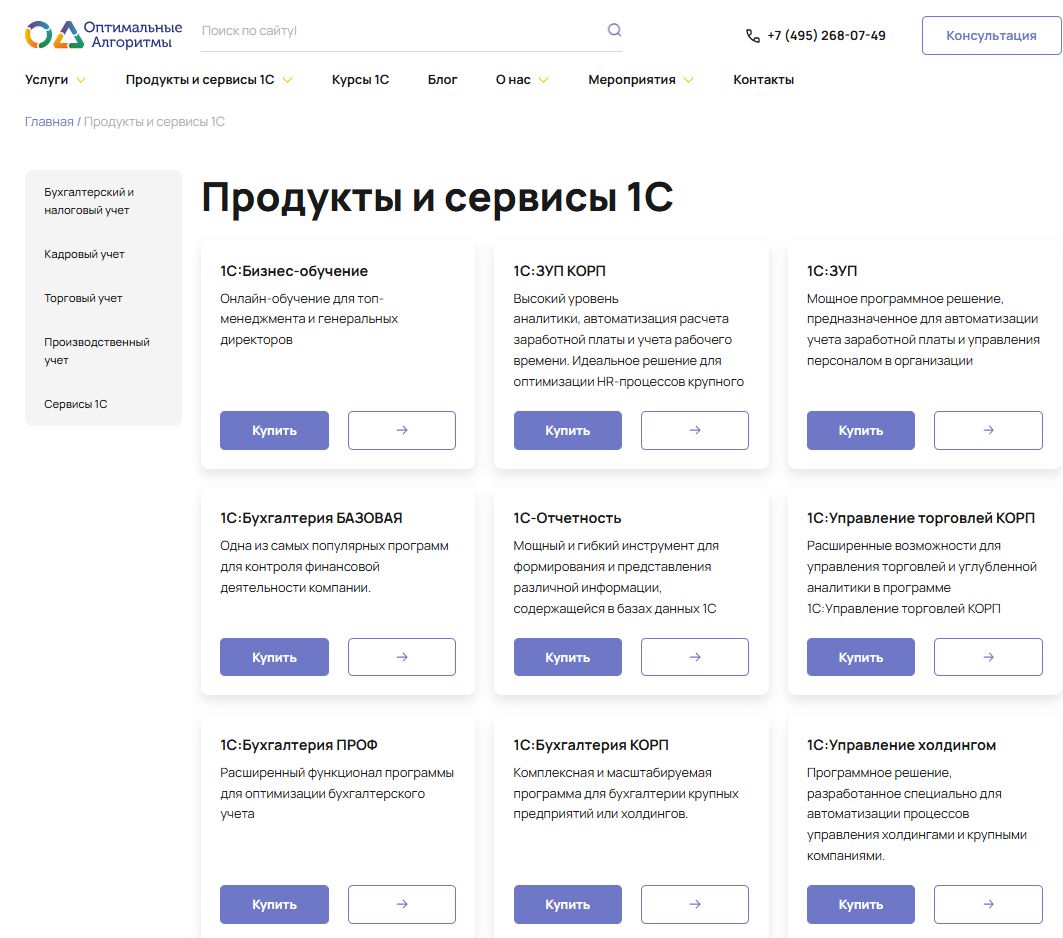Open details via arrow on 1С:Бизнес-обучение card
The height and width of the screenshot is (938, 1063).
(401, 430)
